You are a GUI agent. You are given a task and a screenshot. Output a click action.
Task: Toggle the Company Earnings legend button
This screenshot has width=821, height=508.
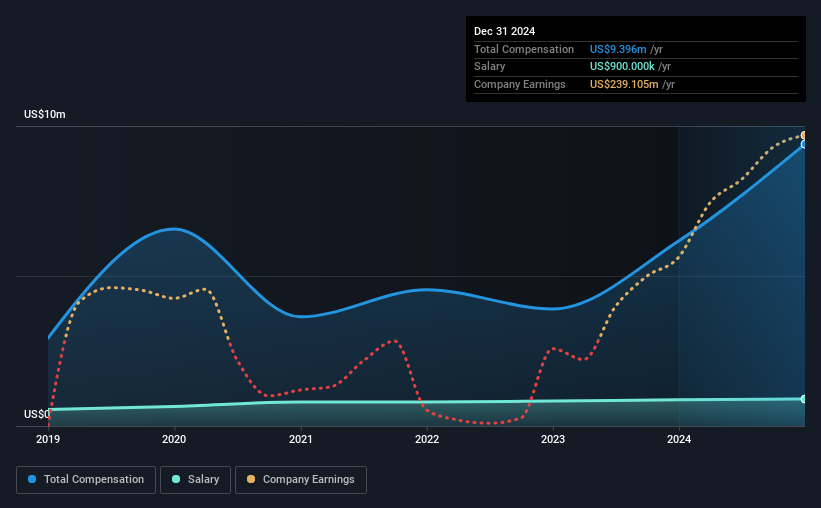coord(301,480)
